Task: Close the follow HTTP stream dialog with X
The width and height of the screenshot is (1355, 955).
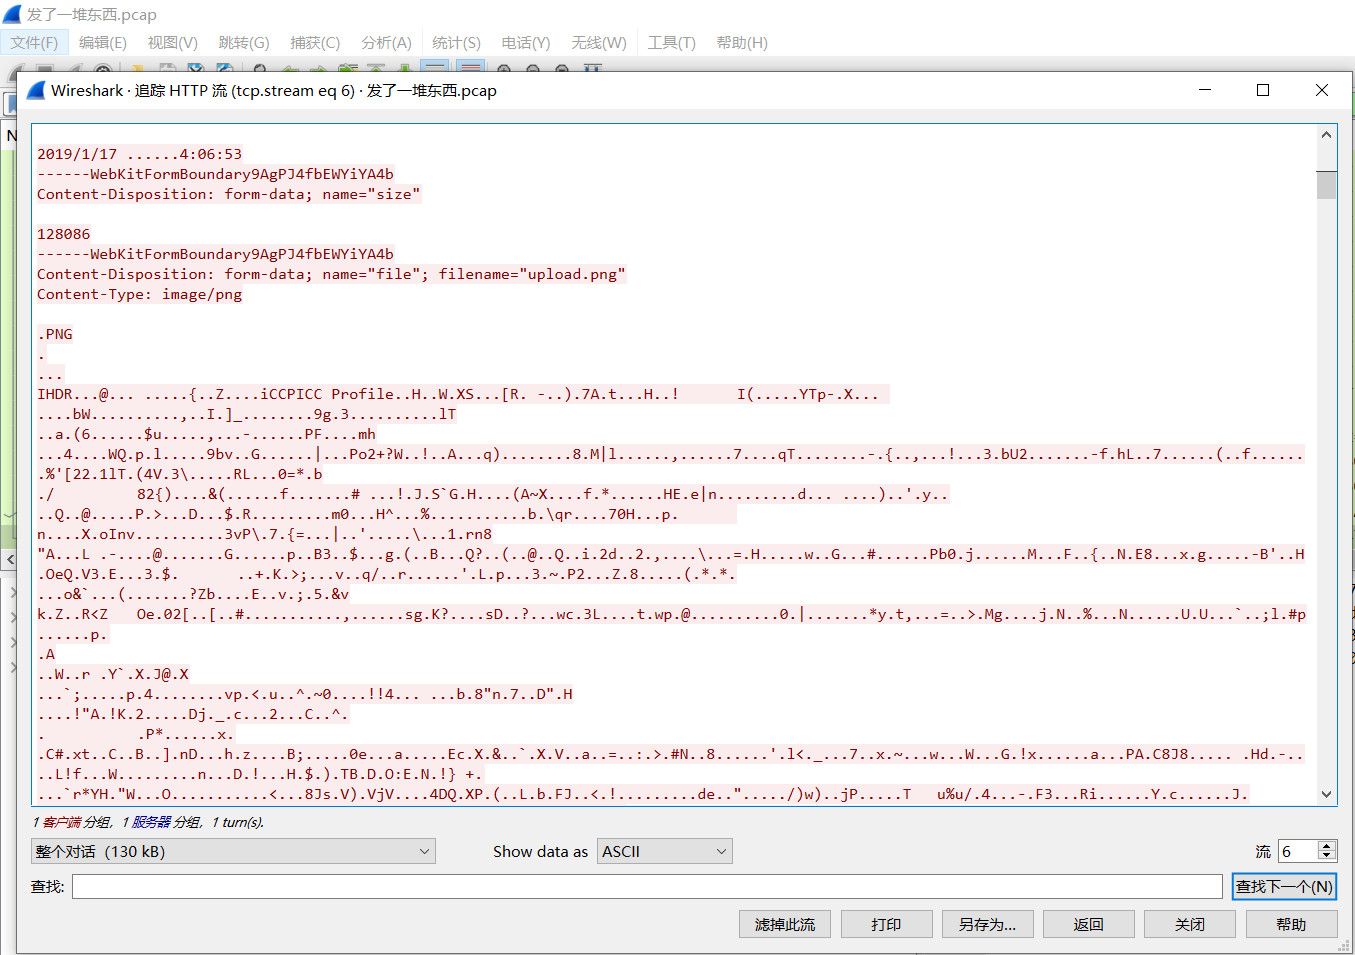Action: point(1322,90)
